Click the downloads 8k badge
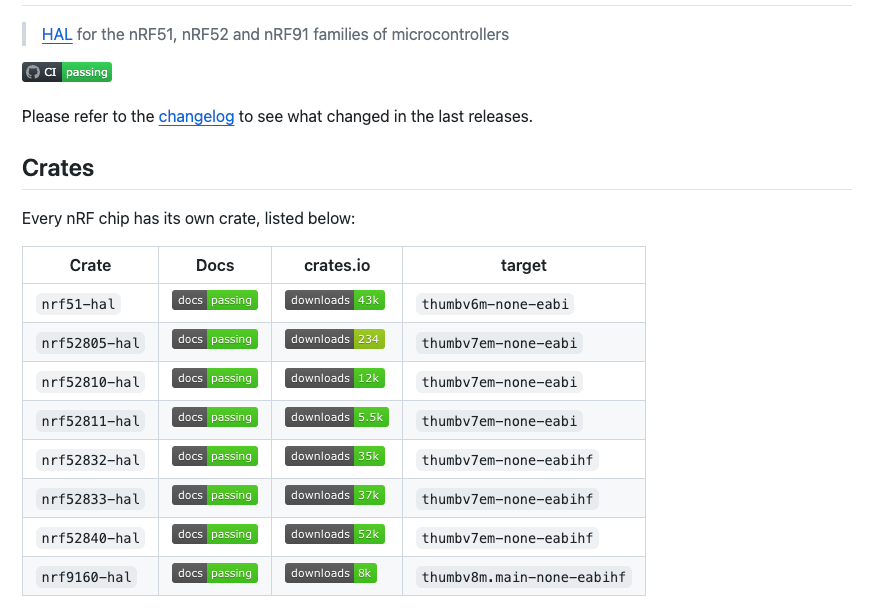 point(331,573)
